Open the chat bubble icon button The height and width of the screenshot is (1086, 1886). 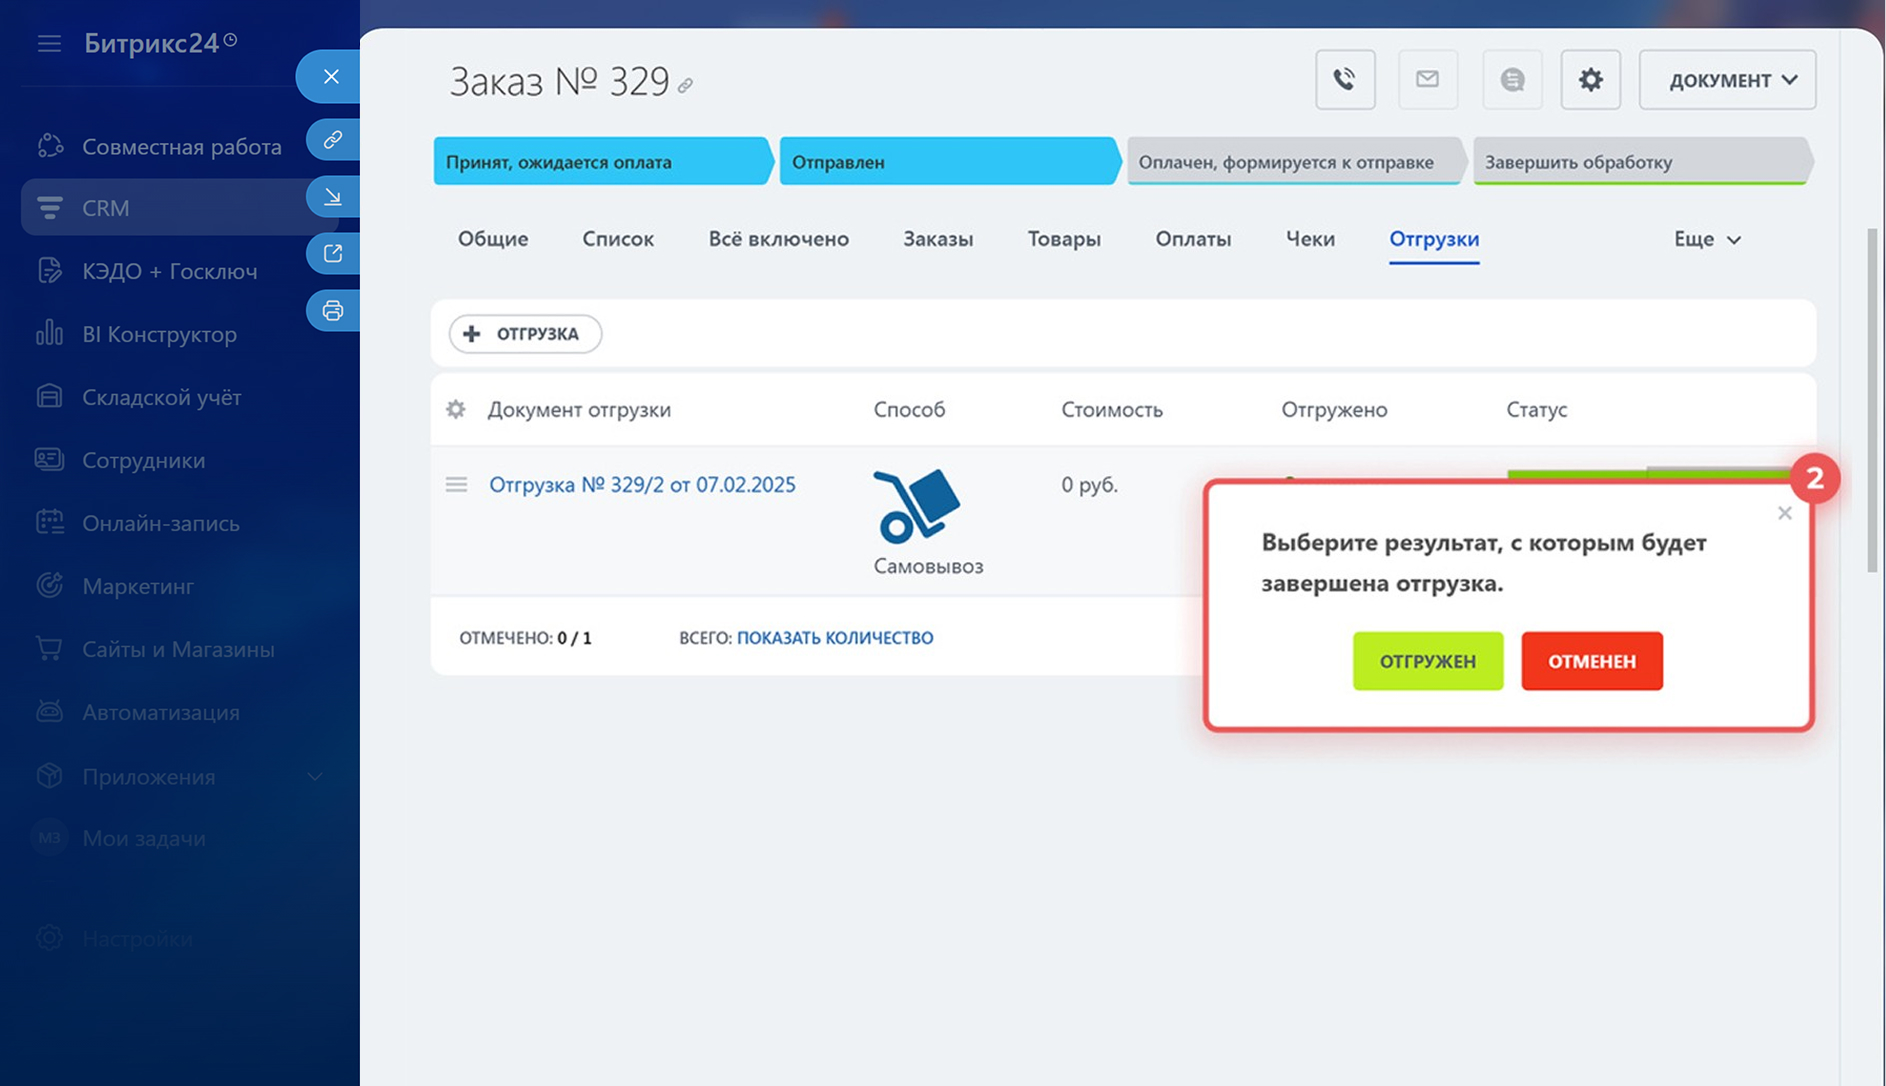1511,80
